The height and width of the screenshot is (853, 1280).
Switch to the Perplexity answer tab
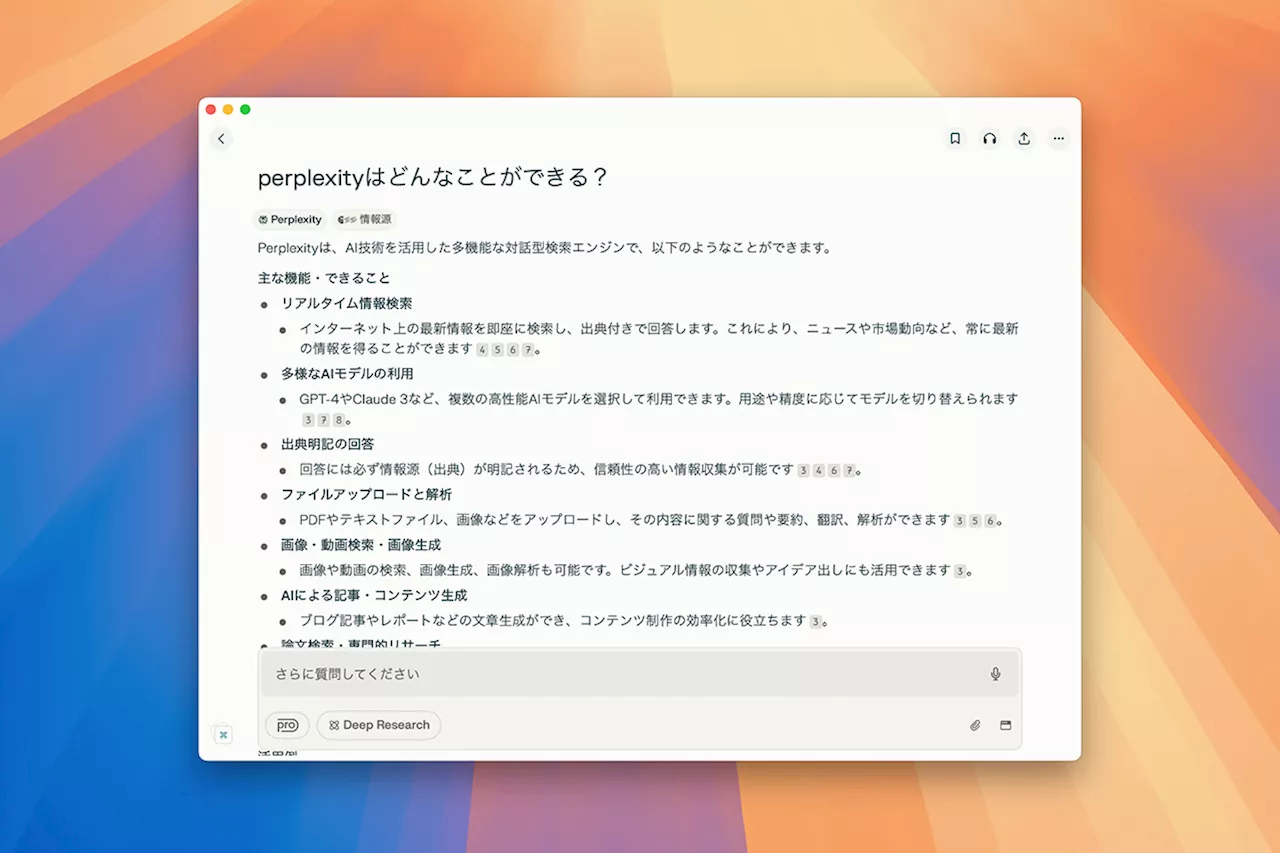tap(290, 219)
